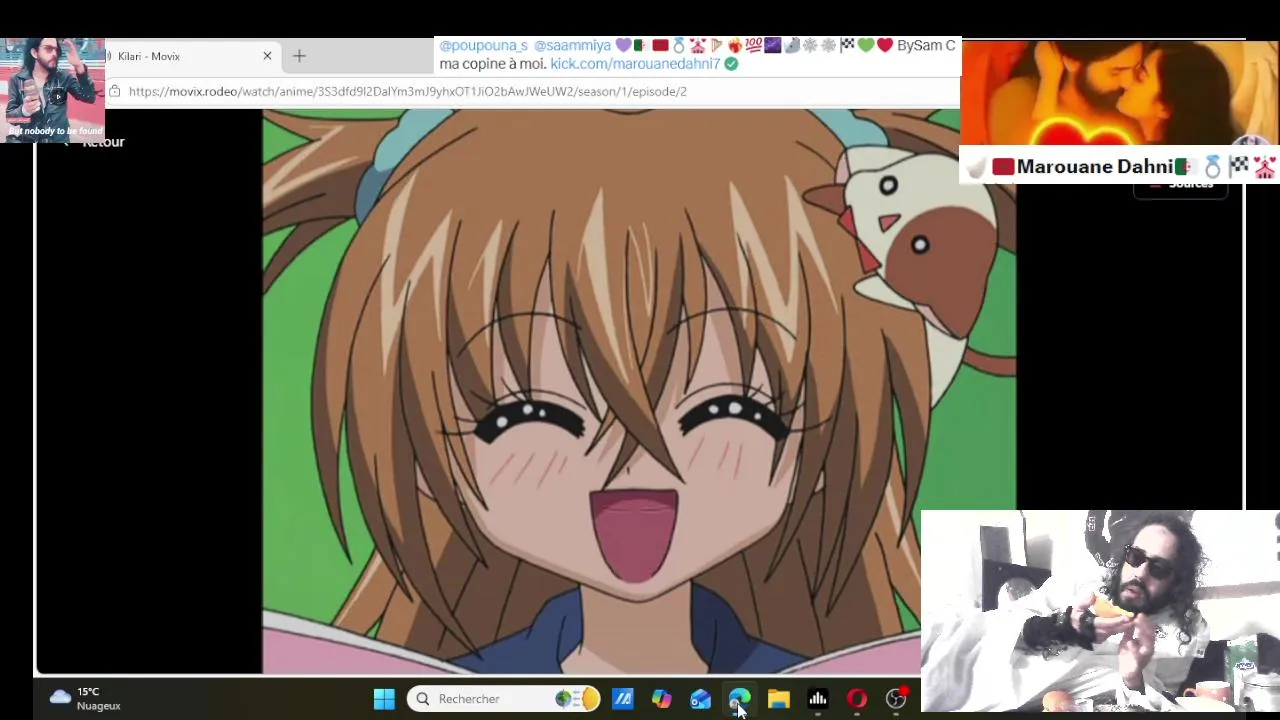
Task: Click the Marouane Dahni name banner
Action: [1118, 166]
